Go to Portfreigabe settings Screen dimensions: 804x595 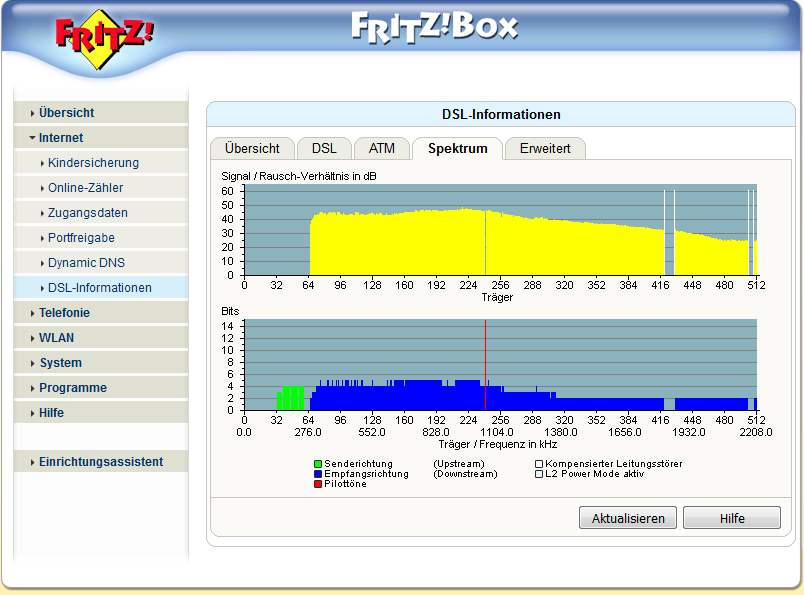(81, 238)
